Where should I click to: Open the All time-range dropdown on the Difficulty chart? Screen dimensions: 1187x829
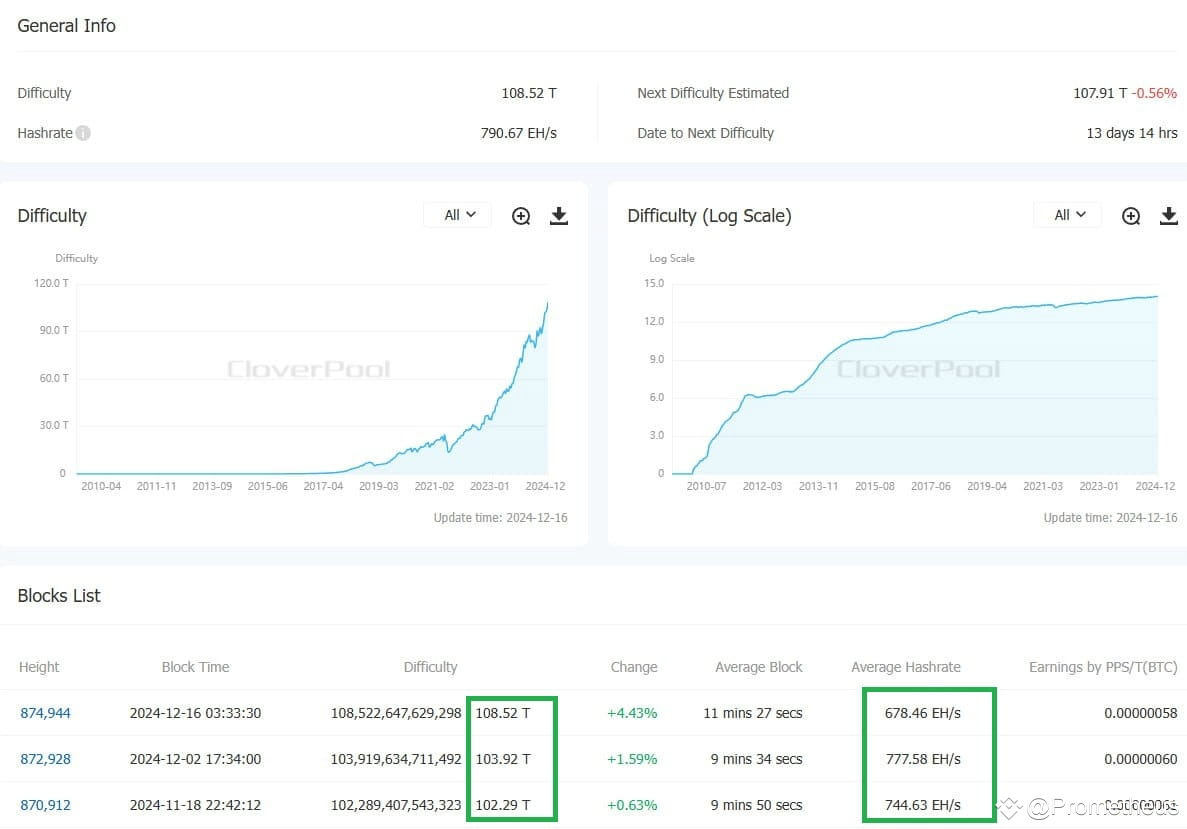click(456, 214)
